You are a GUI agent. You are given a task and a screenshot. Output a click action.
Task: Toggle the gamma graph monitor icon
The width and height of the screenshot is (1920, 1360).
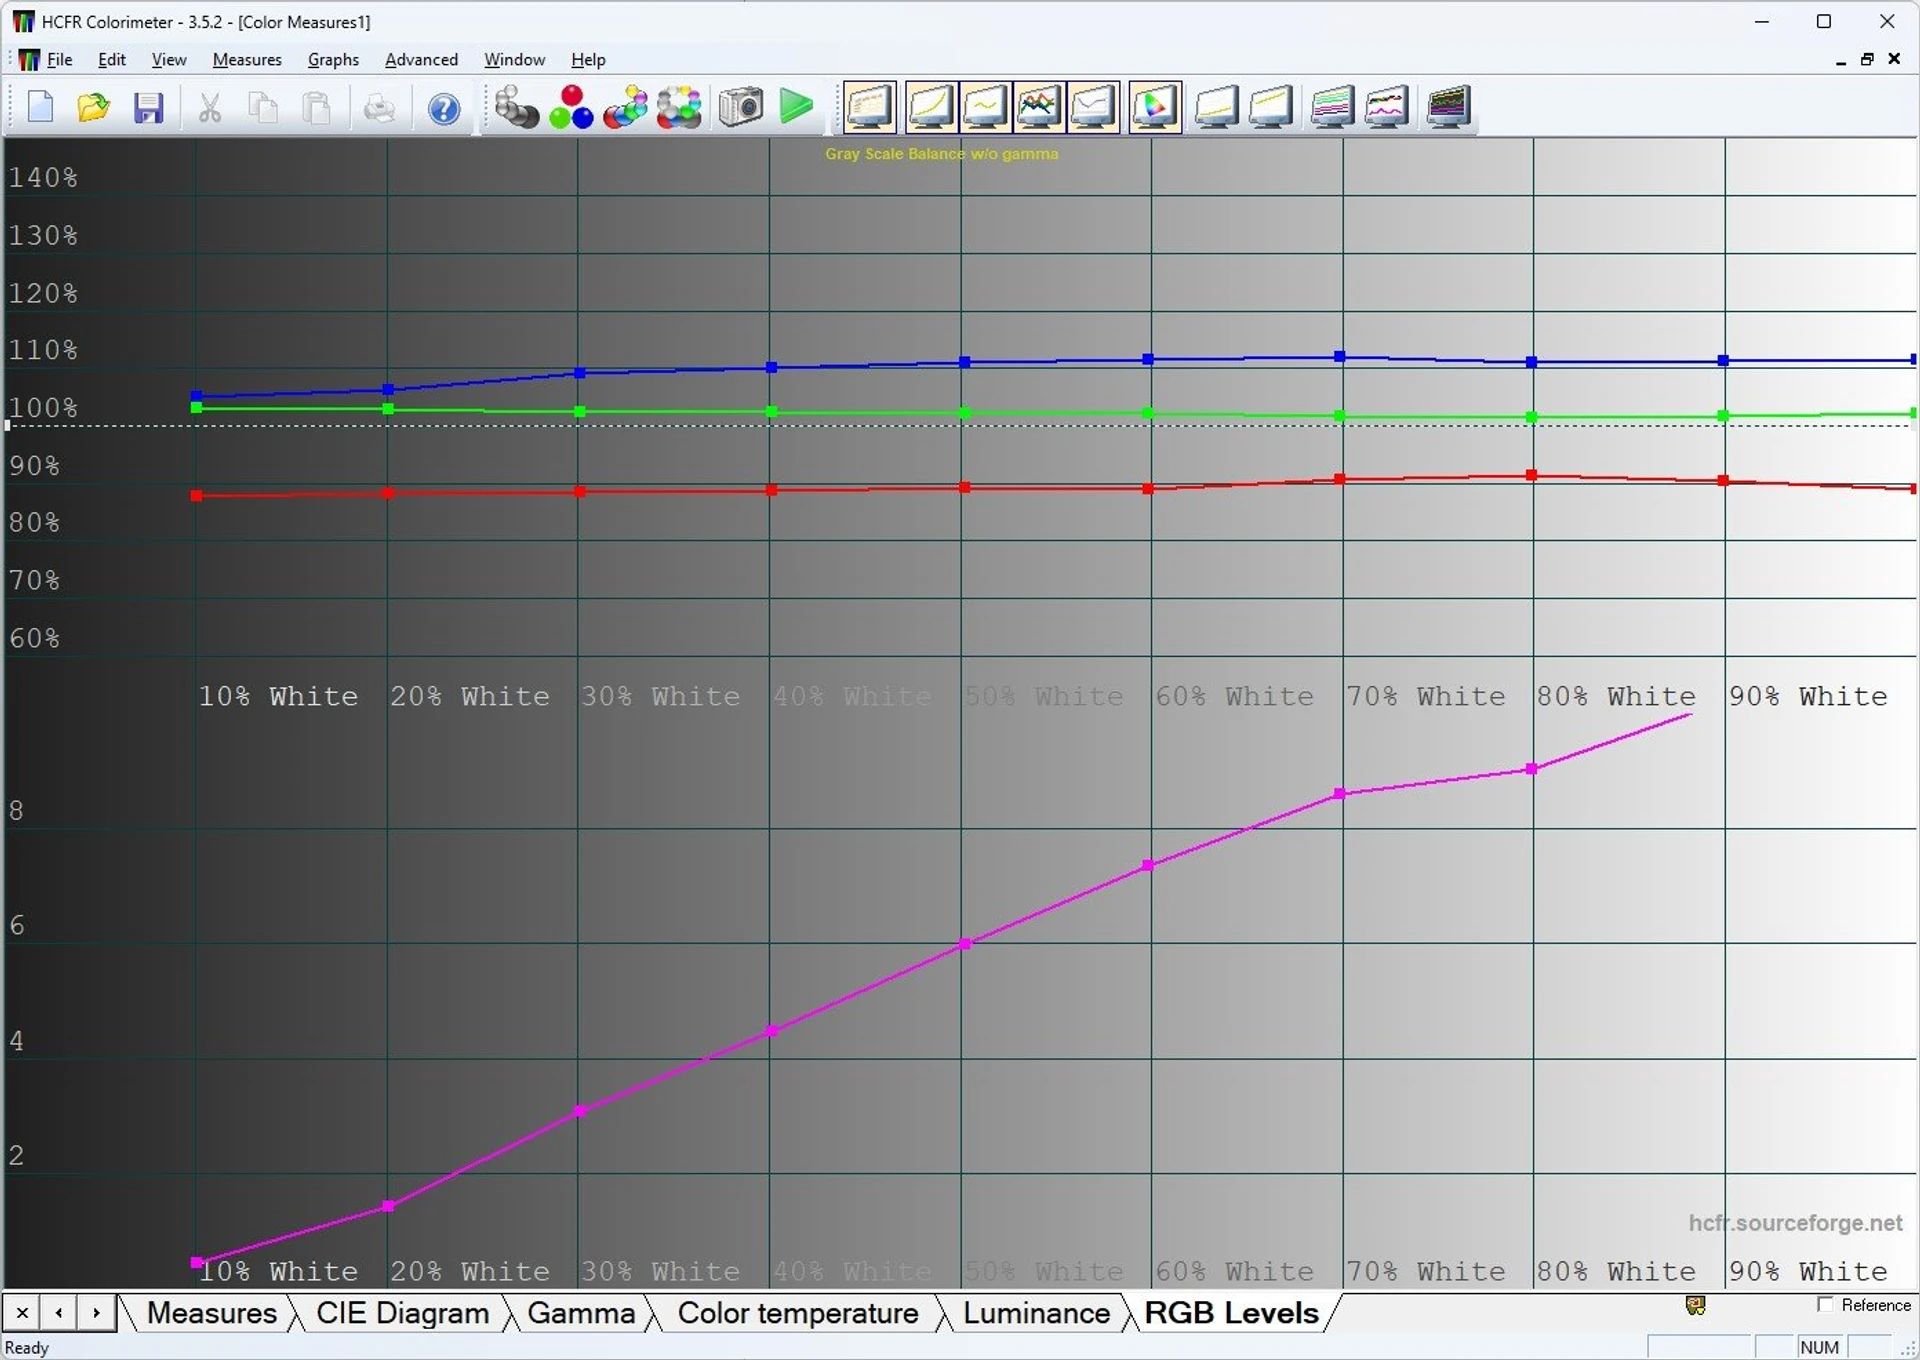click(985, 107)
